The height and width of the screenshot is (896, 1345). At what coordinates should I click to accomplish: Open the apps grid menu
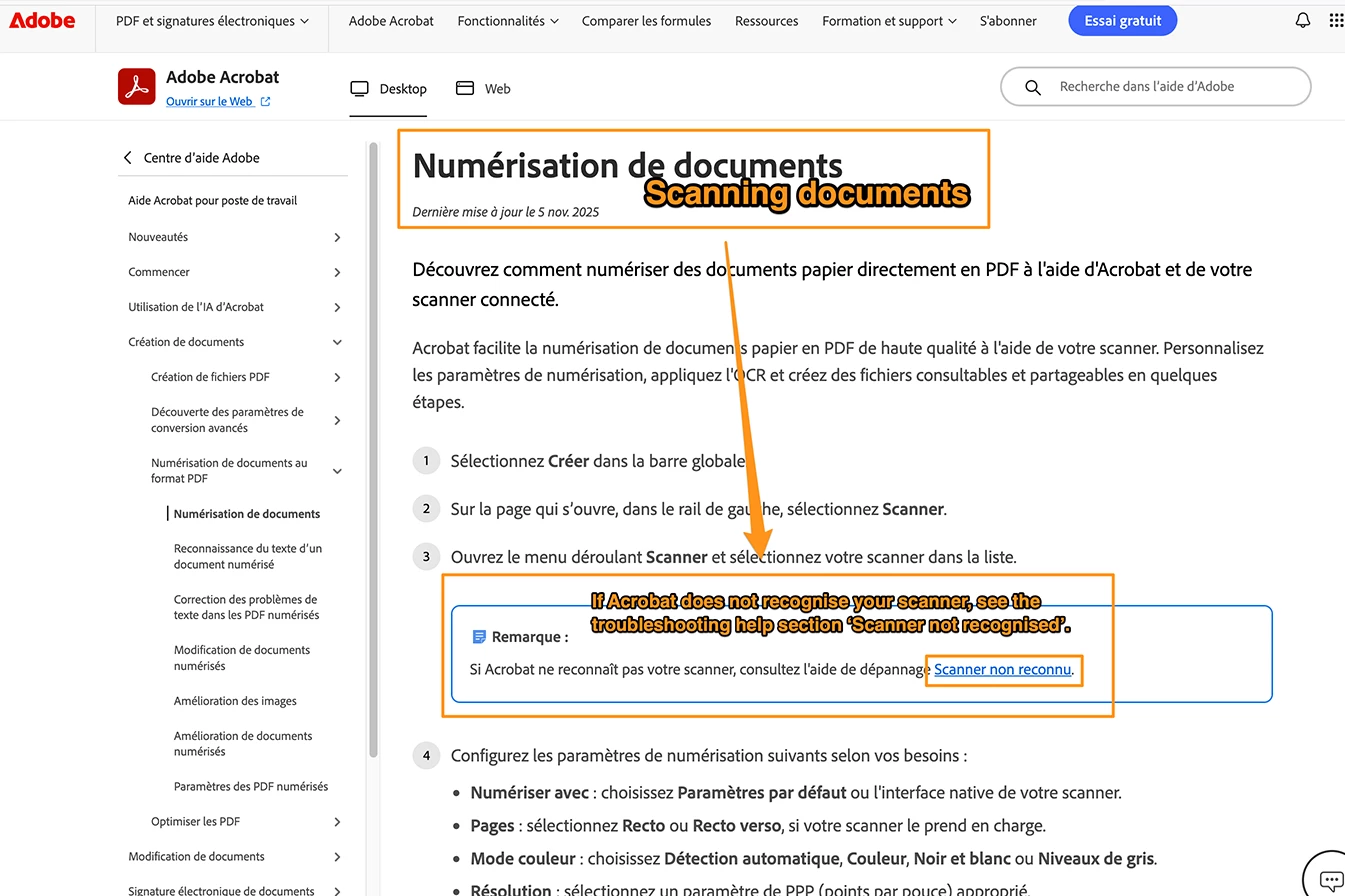point(1336,20)
